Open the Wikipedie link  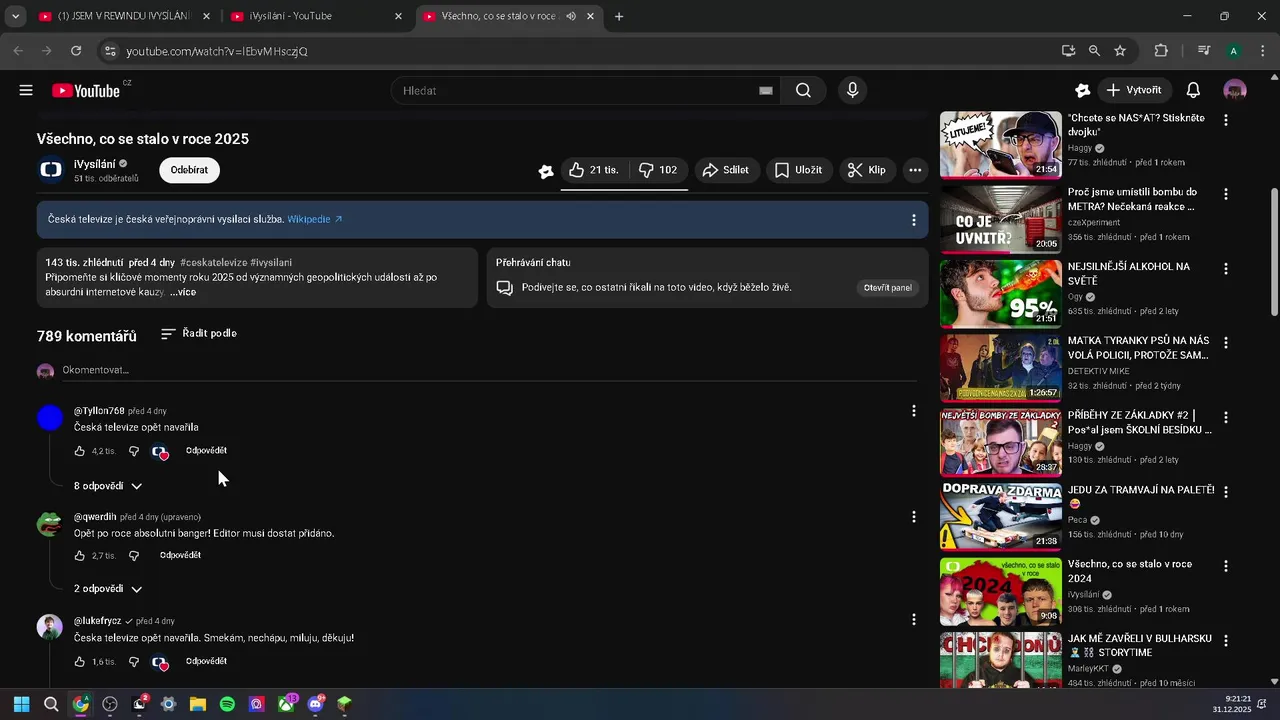point(315,219)
